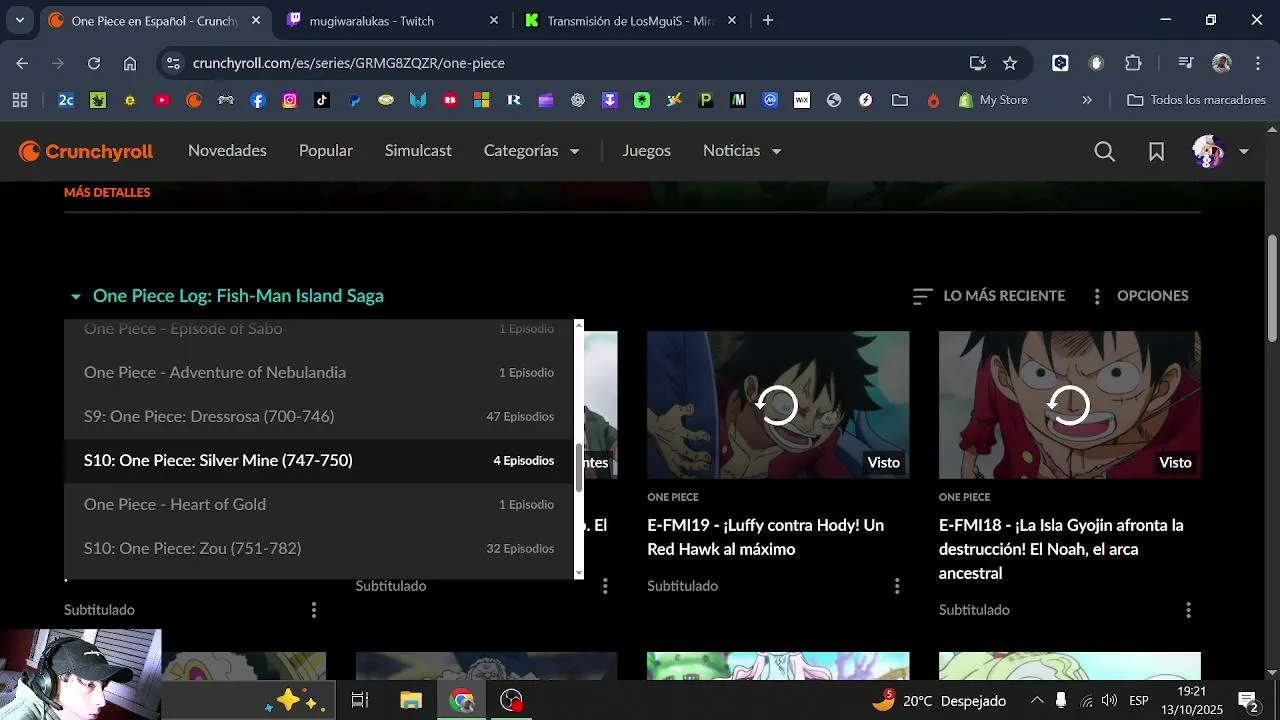Open more options for E-FMI19 card
The image size is (1280, 720).
(897, 586)
